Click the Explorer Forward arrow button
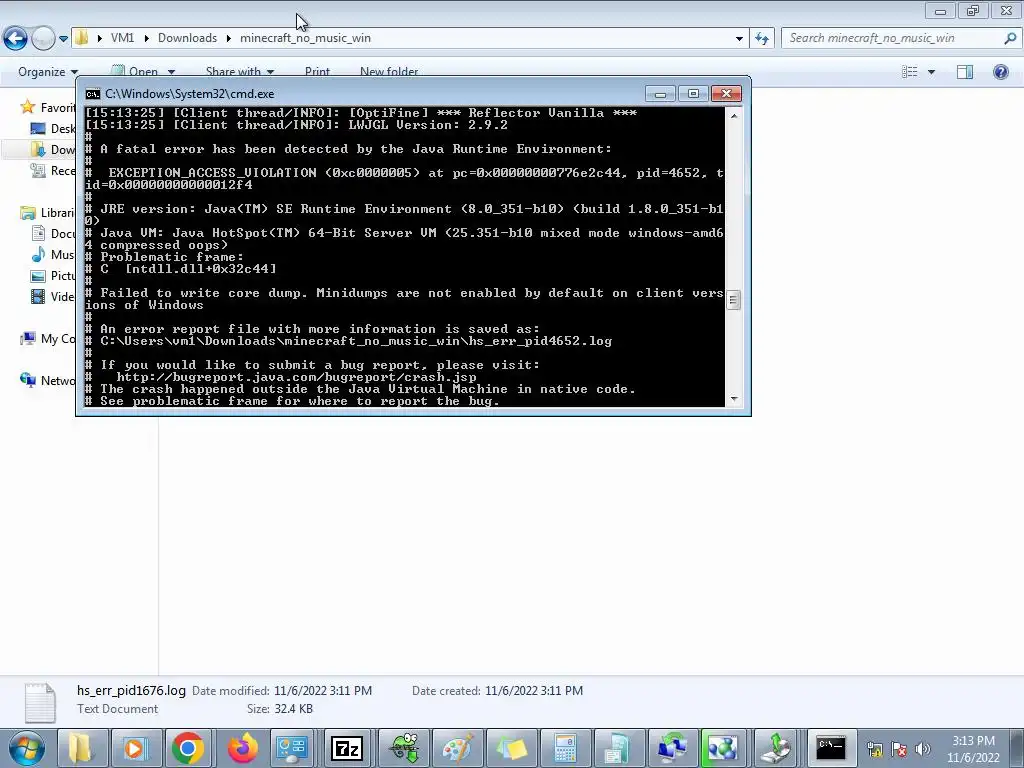This screenshot has height=768, width=1024. click(43, 38)
